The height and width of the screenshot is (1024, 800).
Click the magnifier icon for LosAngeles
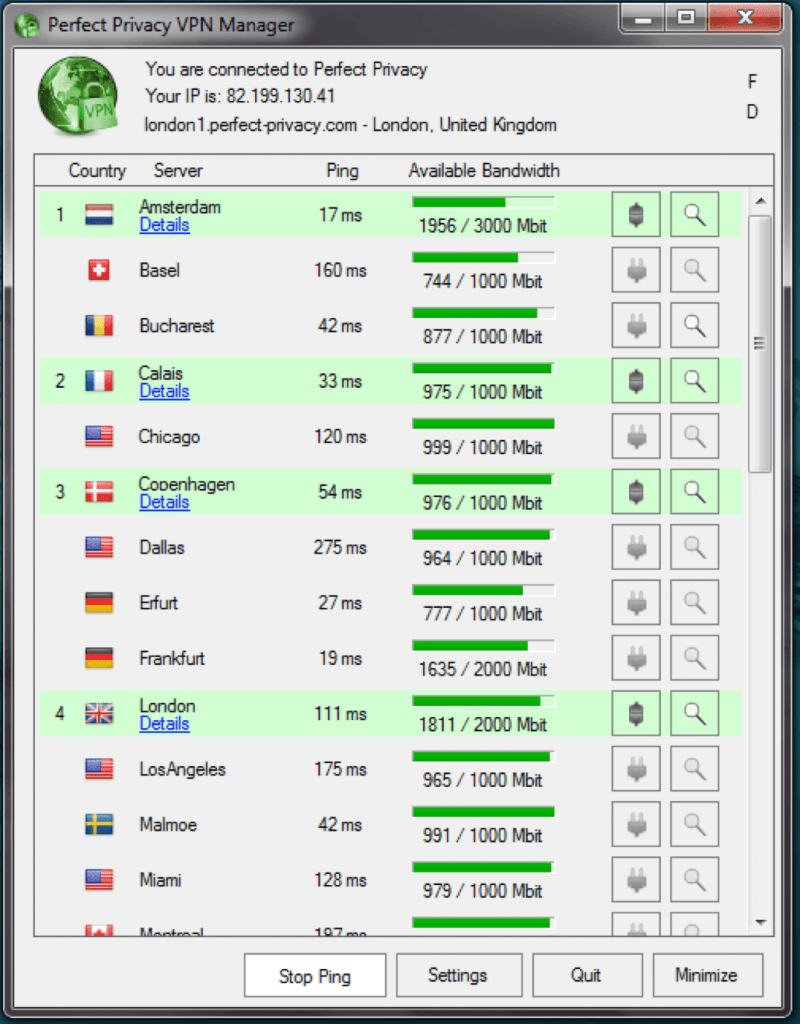[x=694, y=769]
